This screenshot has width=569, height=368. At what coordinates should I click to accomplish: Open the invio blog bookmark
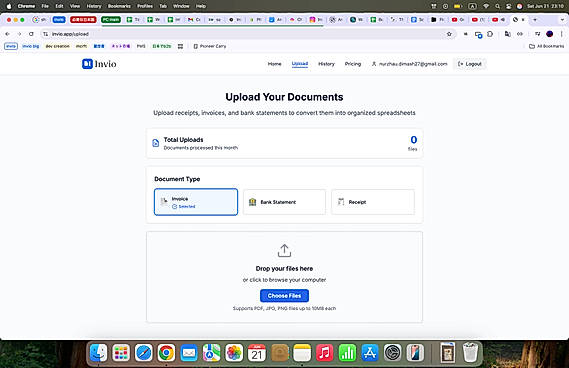[x=30, y=46]
